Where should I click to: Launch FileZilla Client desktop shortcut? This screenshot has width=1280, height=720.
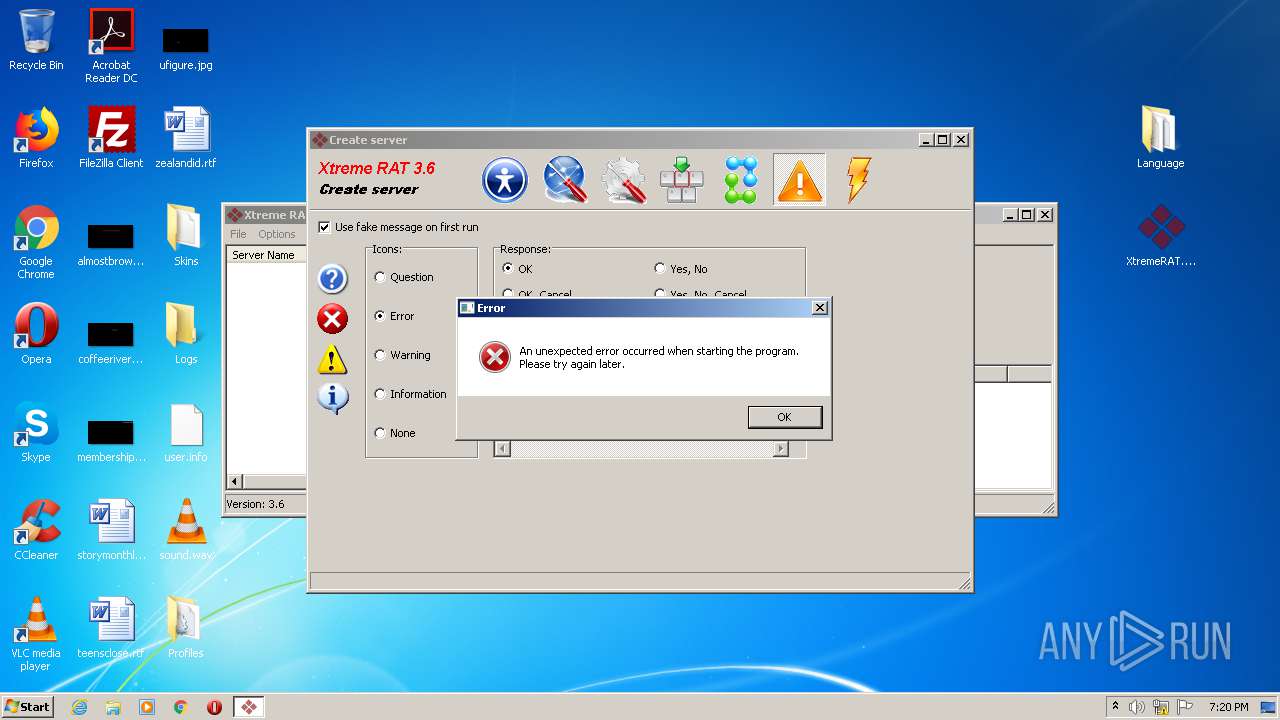pyautogui.click(x=111, y=138)
